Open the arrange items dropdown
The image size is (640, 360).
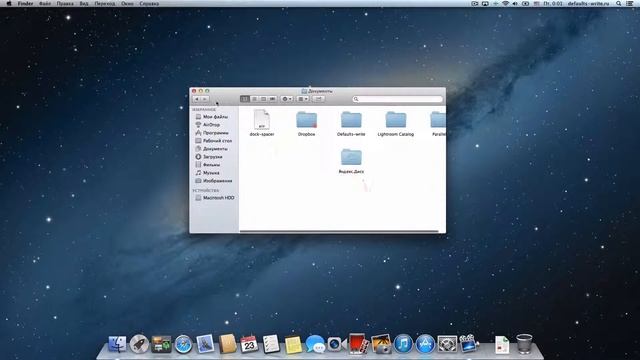click(303, 99)
